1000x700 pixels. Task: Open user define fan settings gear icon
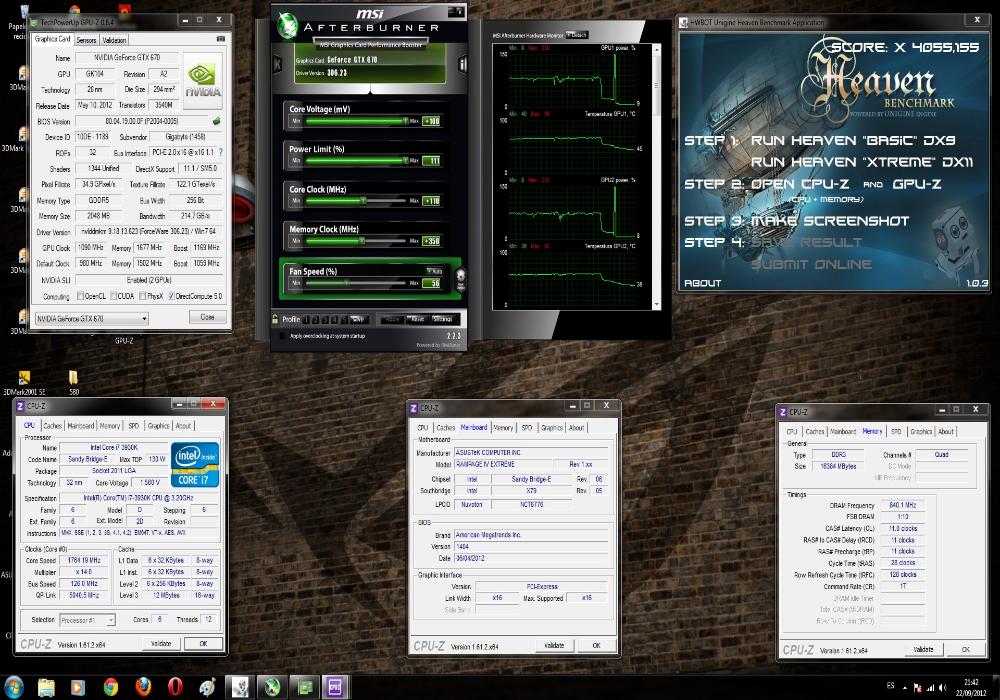pyautogui.click(x=460, y=279)
